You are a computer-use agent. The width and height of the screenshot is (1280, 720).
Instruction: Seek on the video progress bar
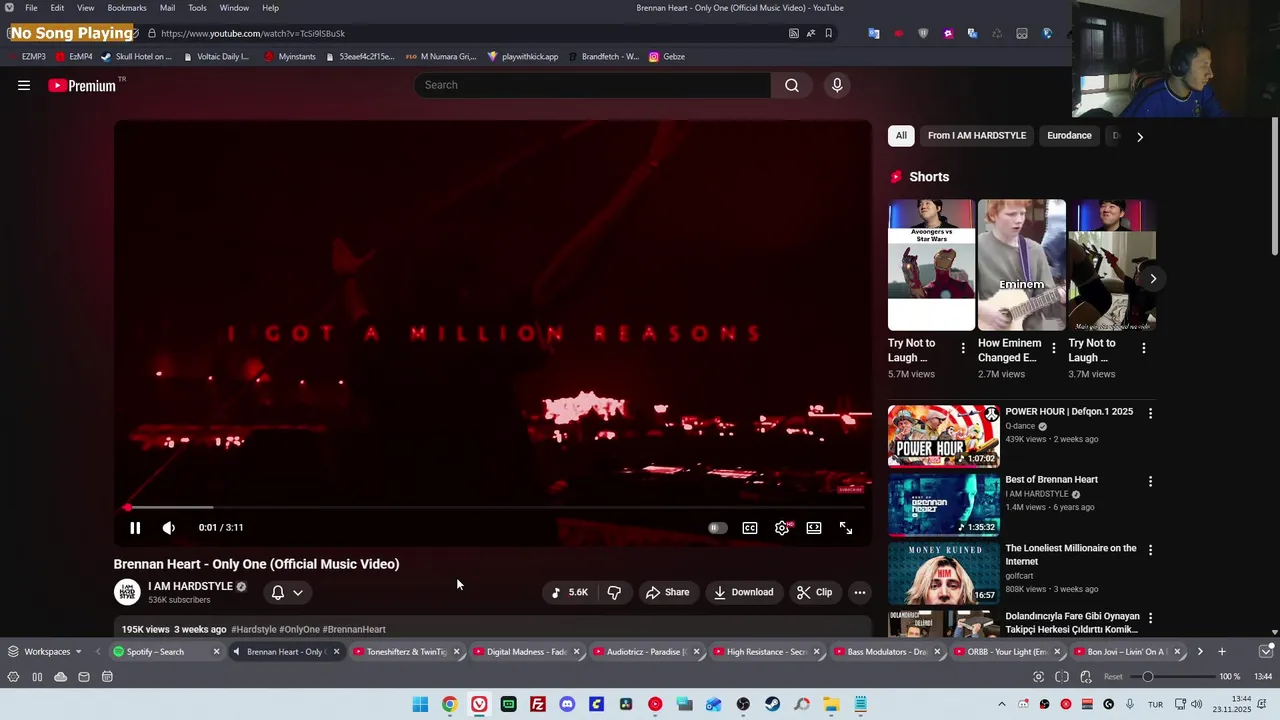(x=492, y=507)
